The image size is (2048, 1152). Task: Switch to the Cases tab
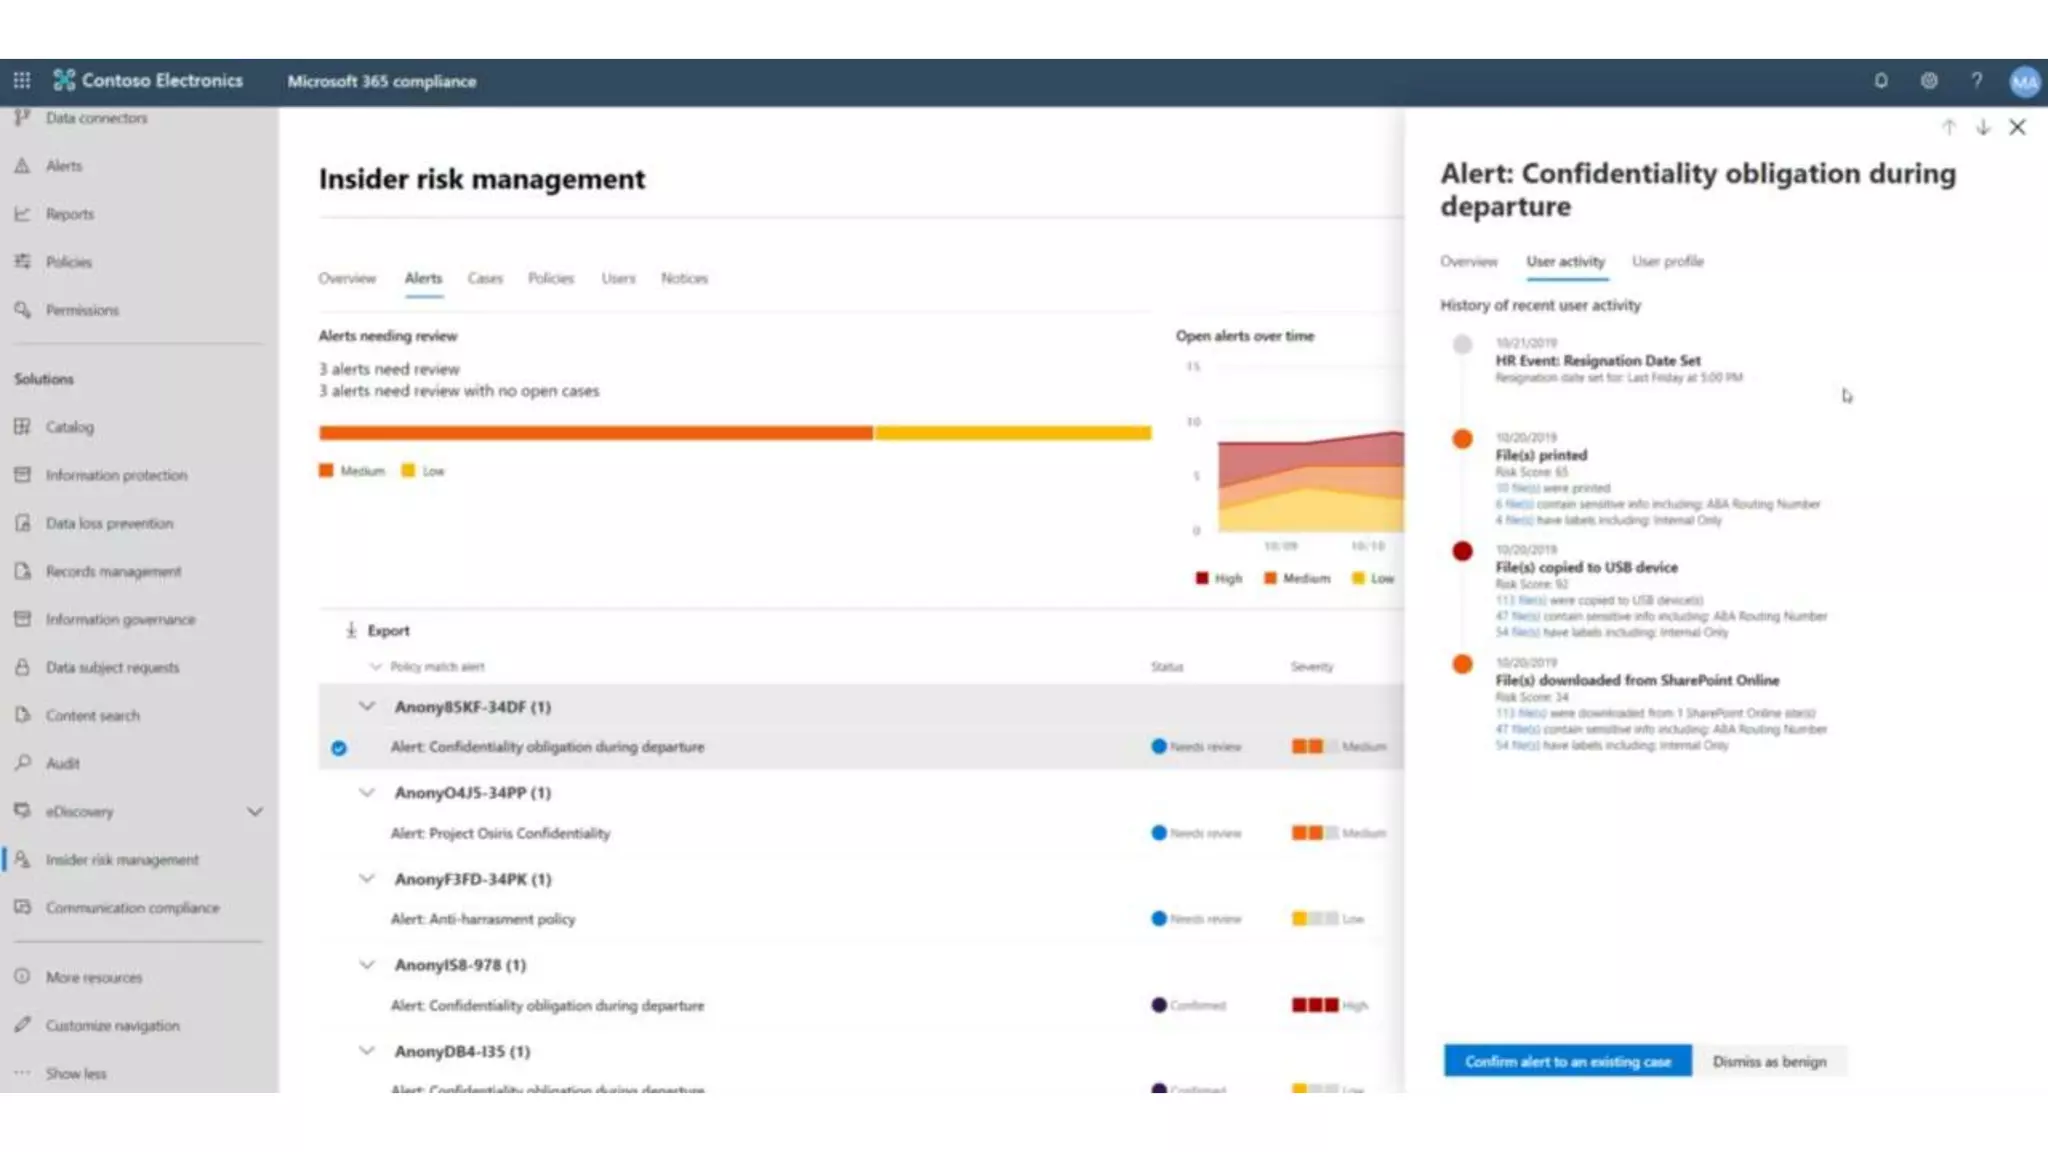point(485,278)
